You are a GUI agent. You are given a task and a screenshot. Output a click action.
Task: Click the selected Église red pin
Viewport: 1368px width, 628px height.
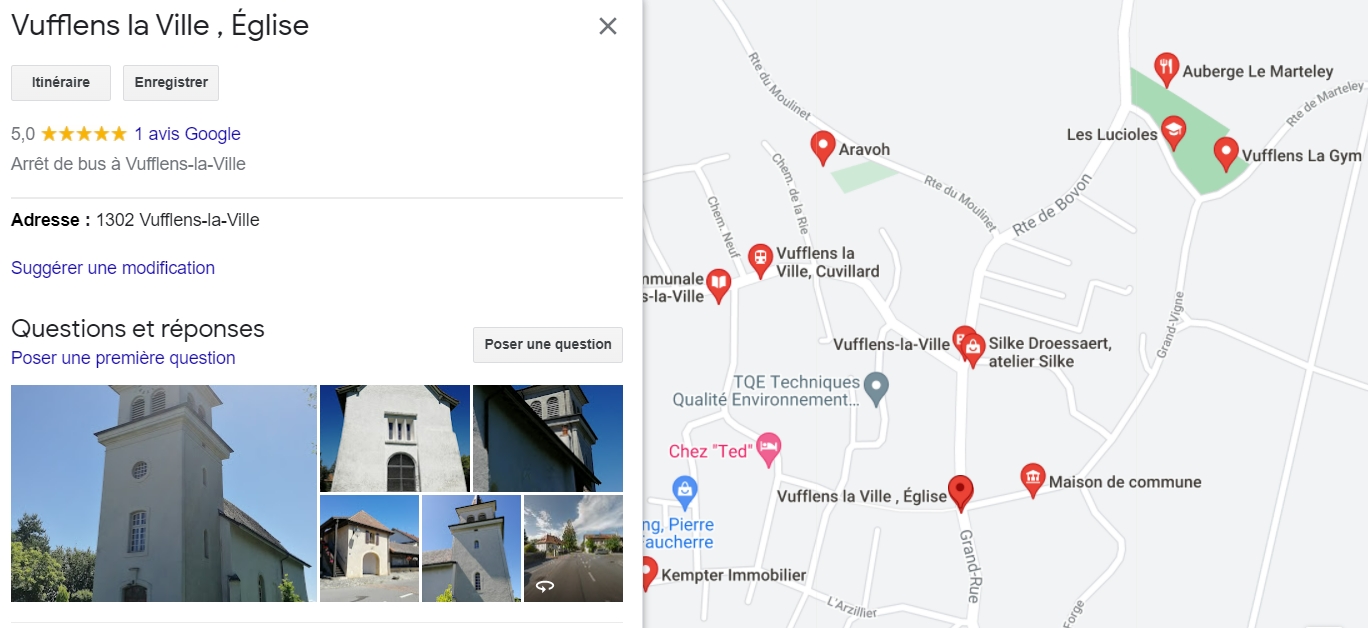pos(961,492)
